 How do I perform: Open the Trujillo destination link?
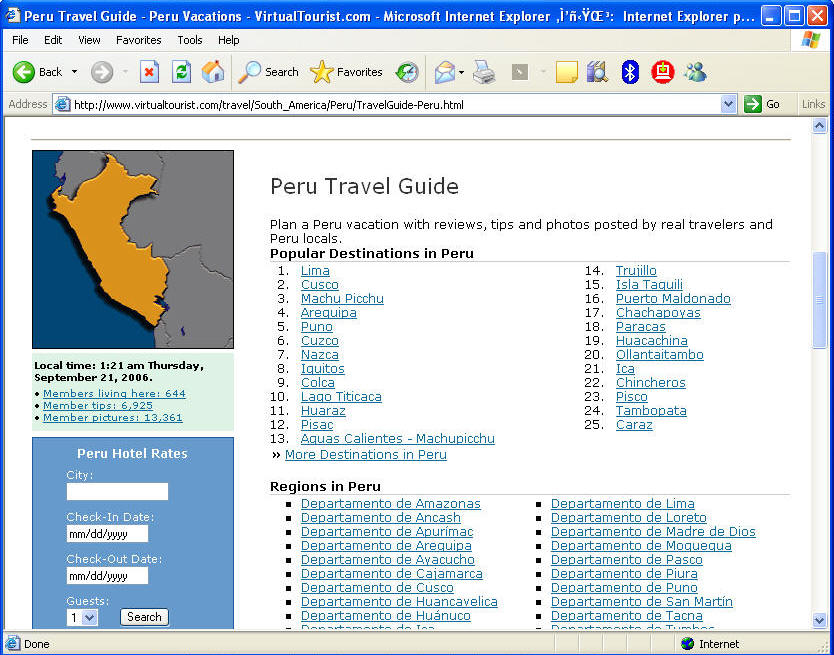pos(636,270)
